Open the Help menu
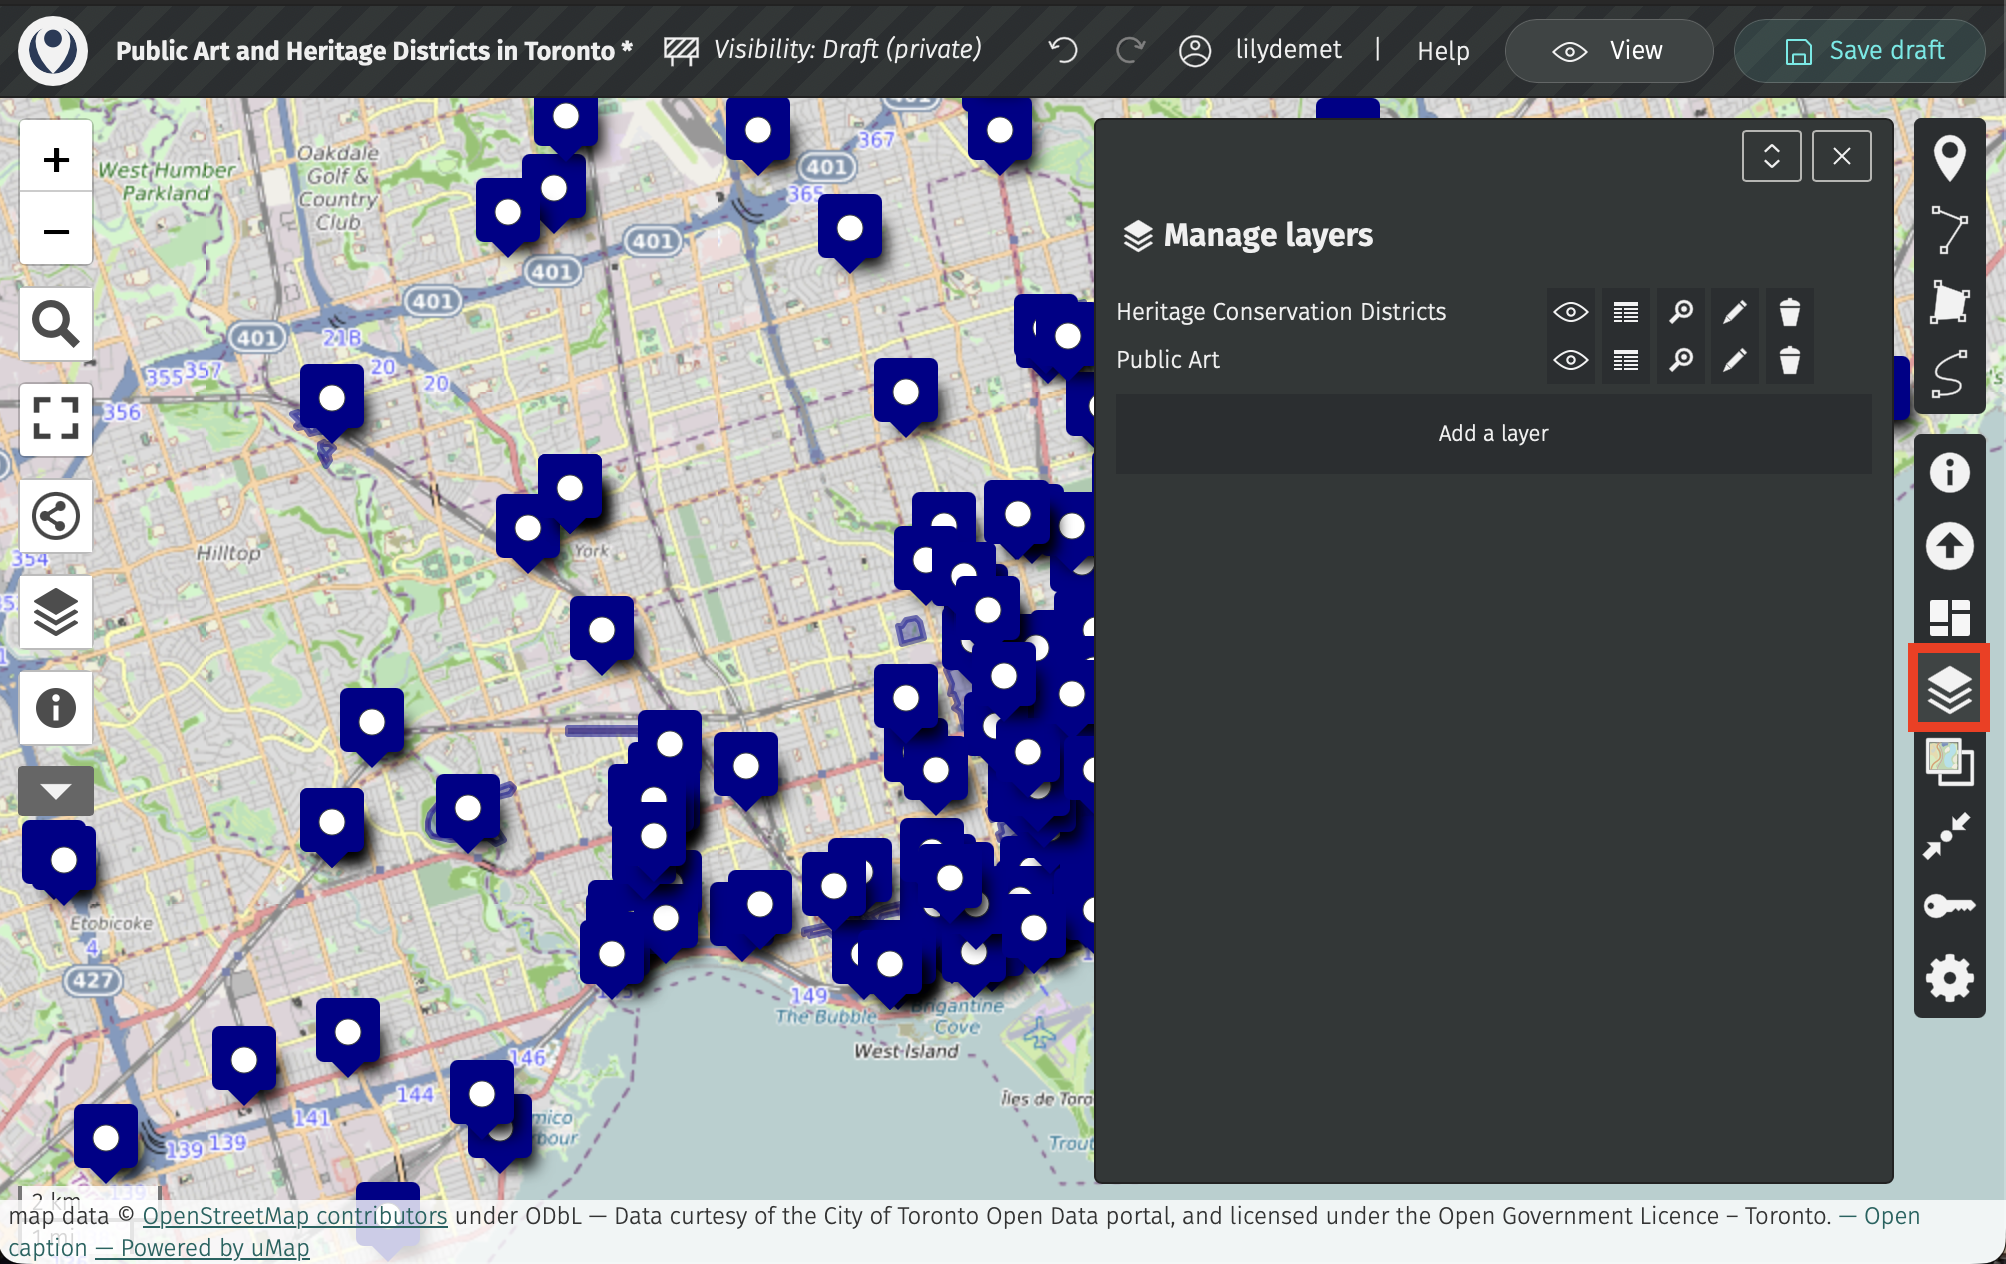 click(x=1442, y=51)
